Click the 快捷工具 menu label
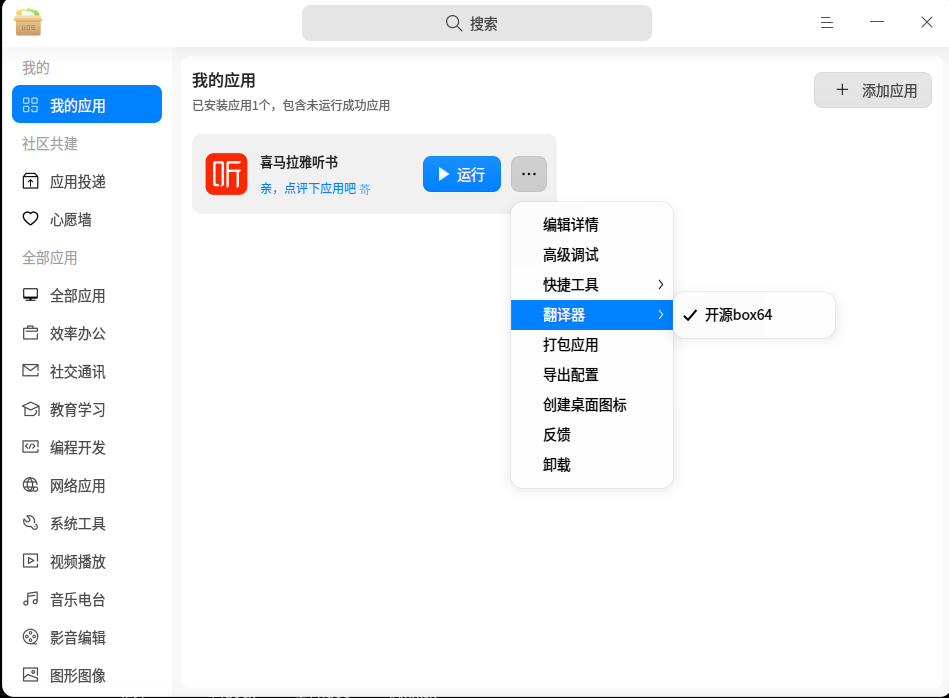Screen dimensions: 949x698 [571, 285]
